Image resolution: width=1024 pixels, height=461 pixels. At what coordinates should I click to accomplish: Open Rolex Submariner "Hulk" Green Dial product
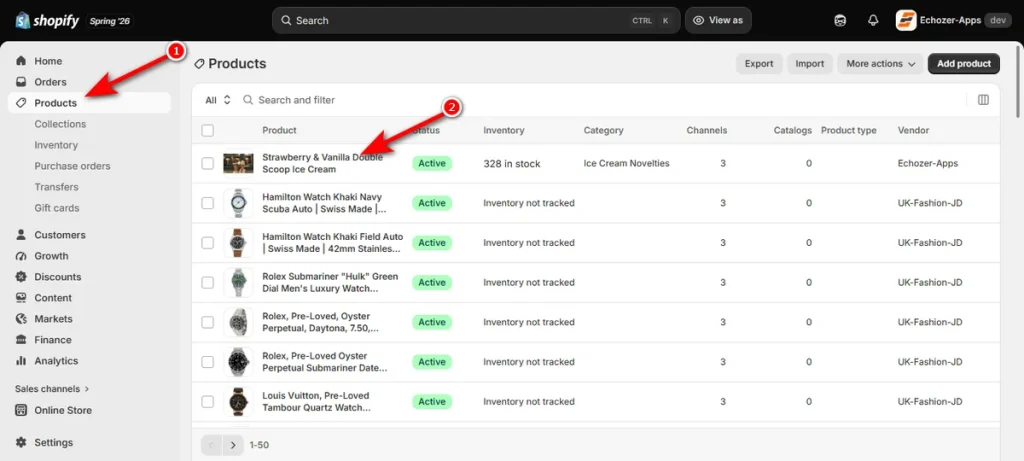(330, 283)
